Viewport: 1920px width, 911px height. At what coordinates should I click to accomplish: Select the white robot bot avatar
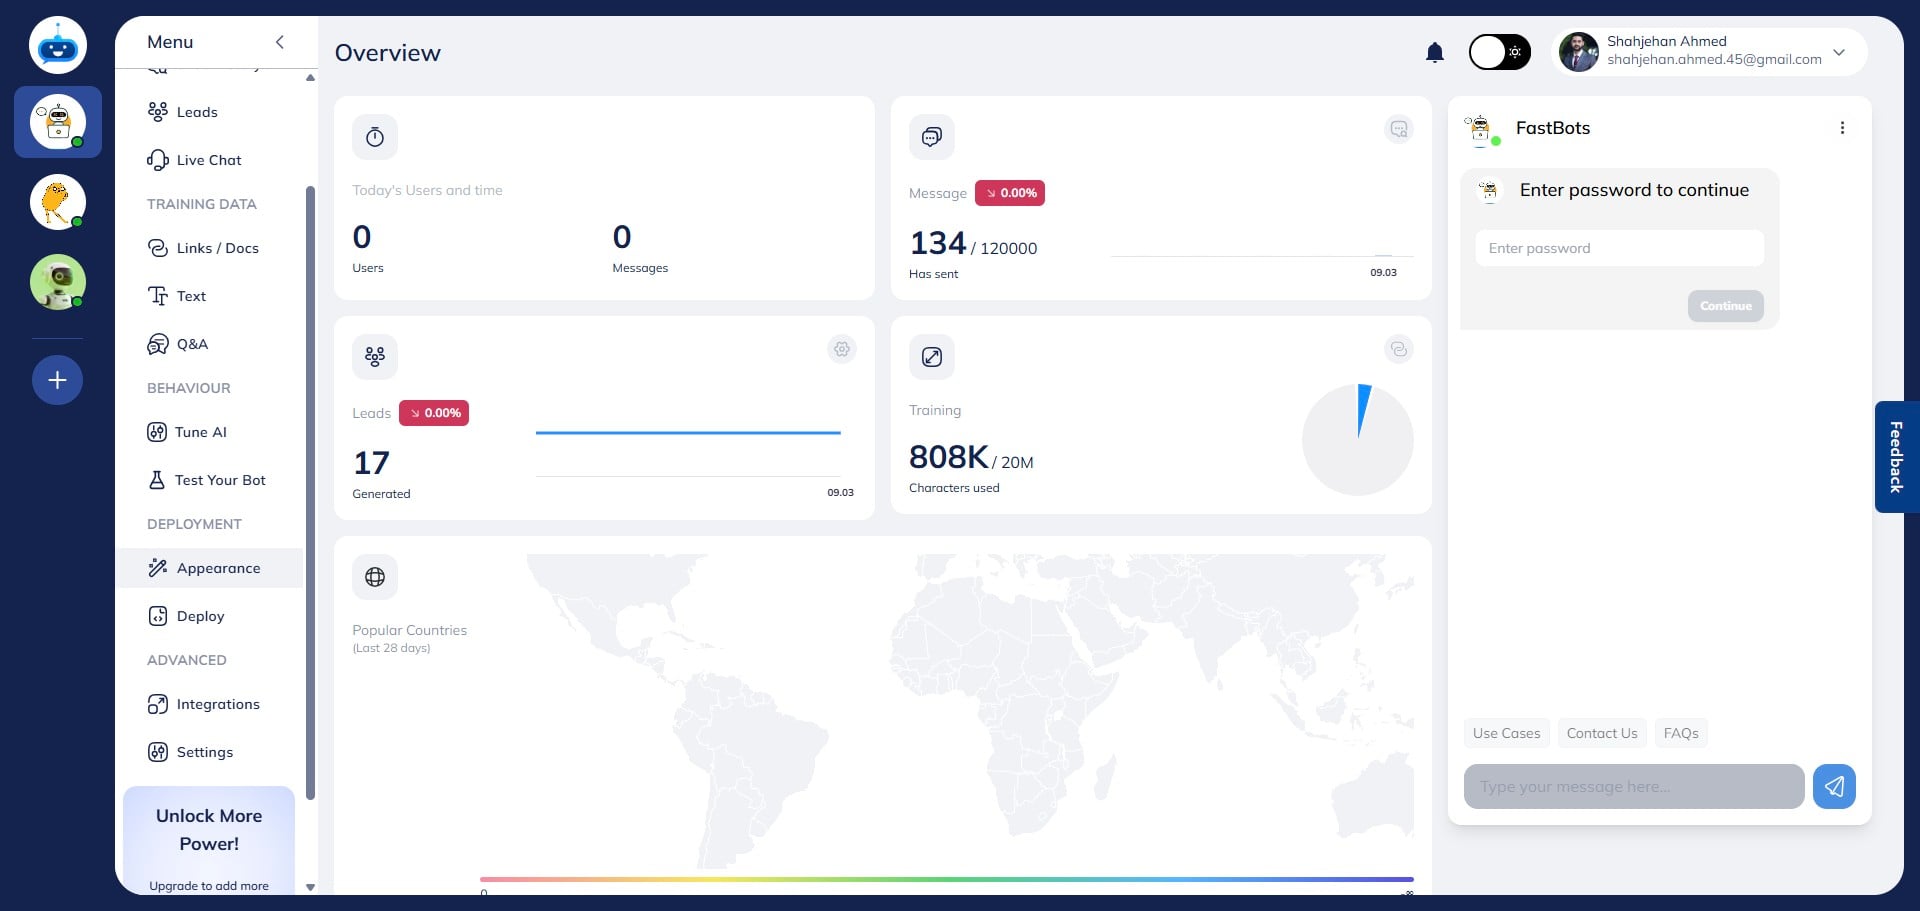58,122
